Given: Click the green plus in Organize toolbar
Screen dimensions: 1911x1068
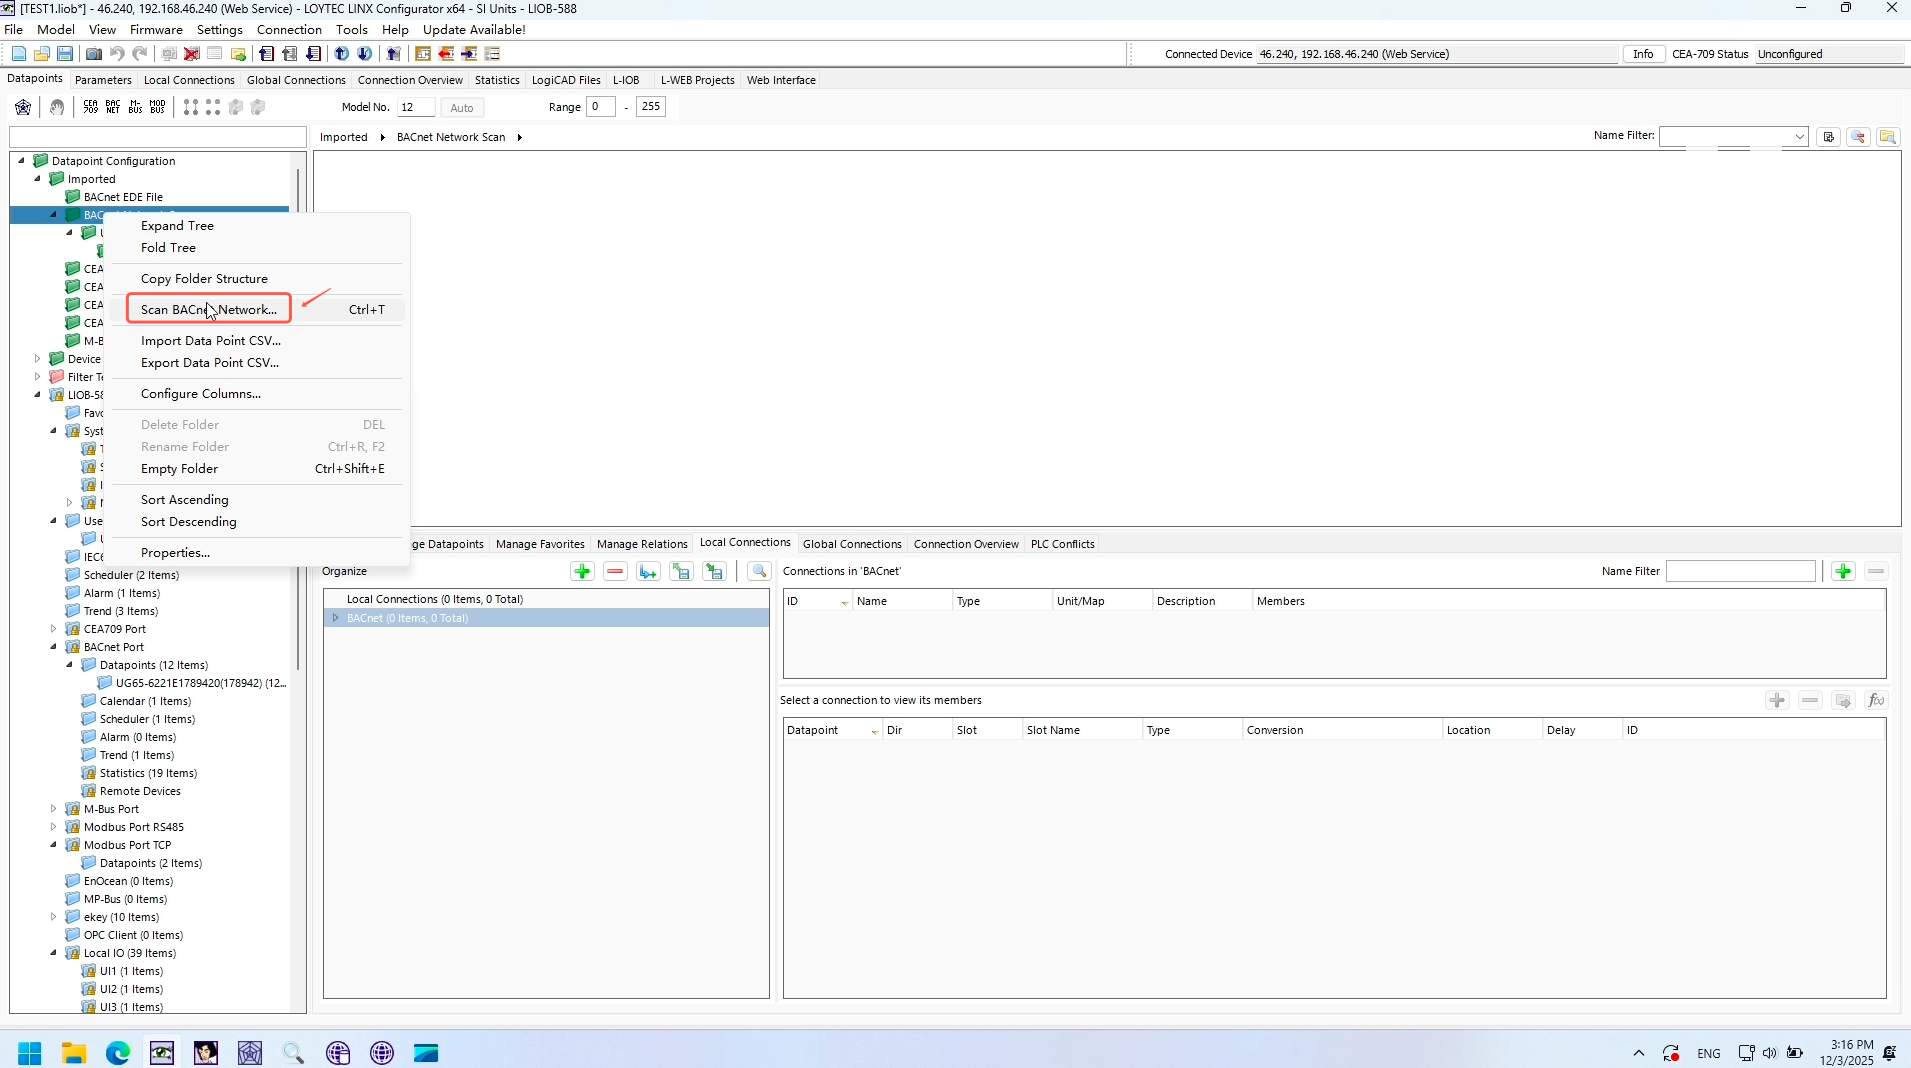Looking at the screenshot, I should pos(582,571).
